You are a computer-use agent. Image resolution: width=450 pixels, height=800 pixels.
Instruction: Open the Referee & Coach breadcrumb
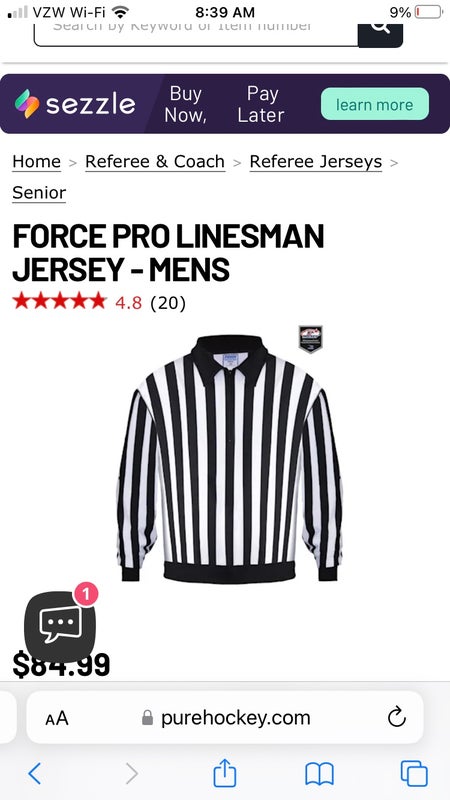pos(155,162)
